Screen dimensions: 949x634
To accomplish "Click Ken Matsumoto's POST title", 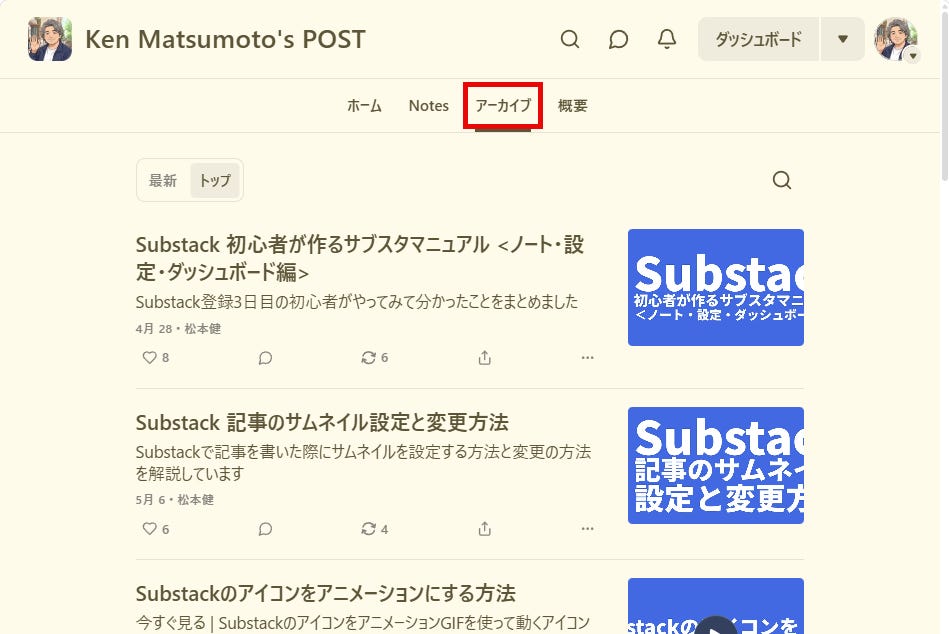I will (225, 39).
